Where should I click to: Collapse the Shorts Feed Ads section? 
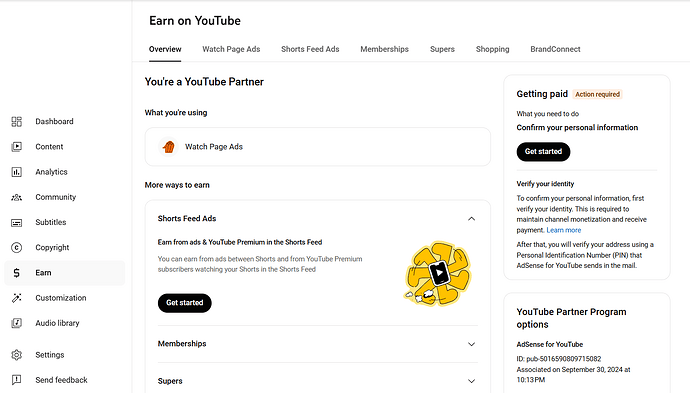(x=471, y=219)
